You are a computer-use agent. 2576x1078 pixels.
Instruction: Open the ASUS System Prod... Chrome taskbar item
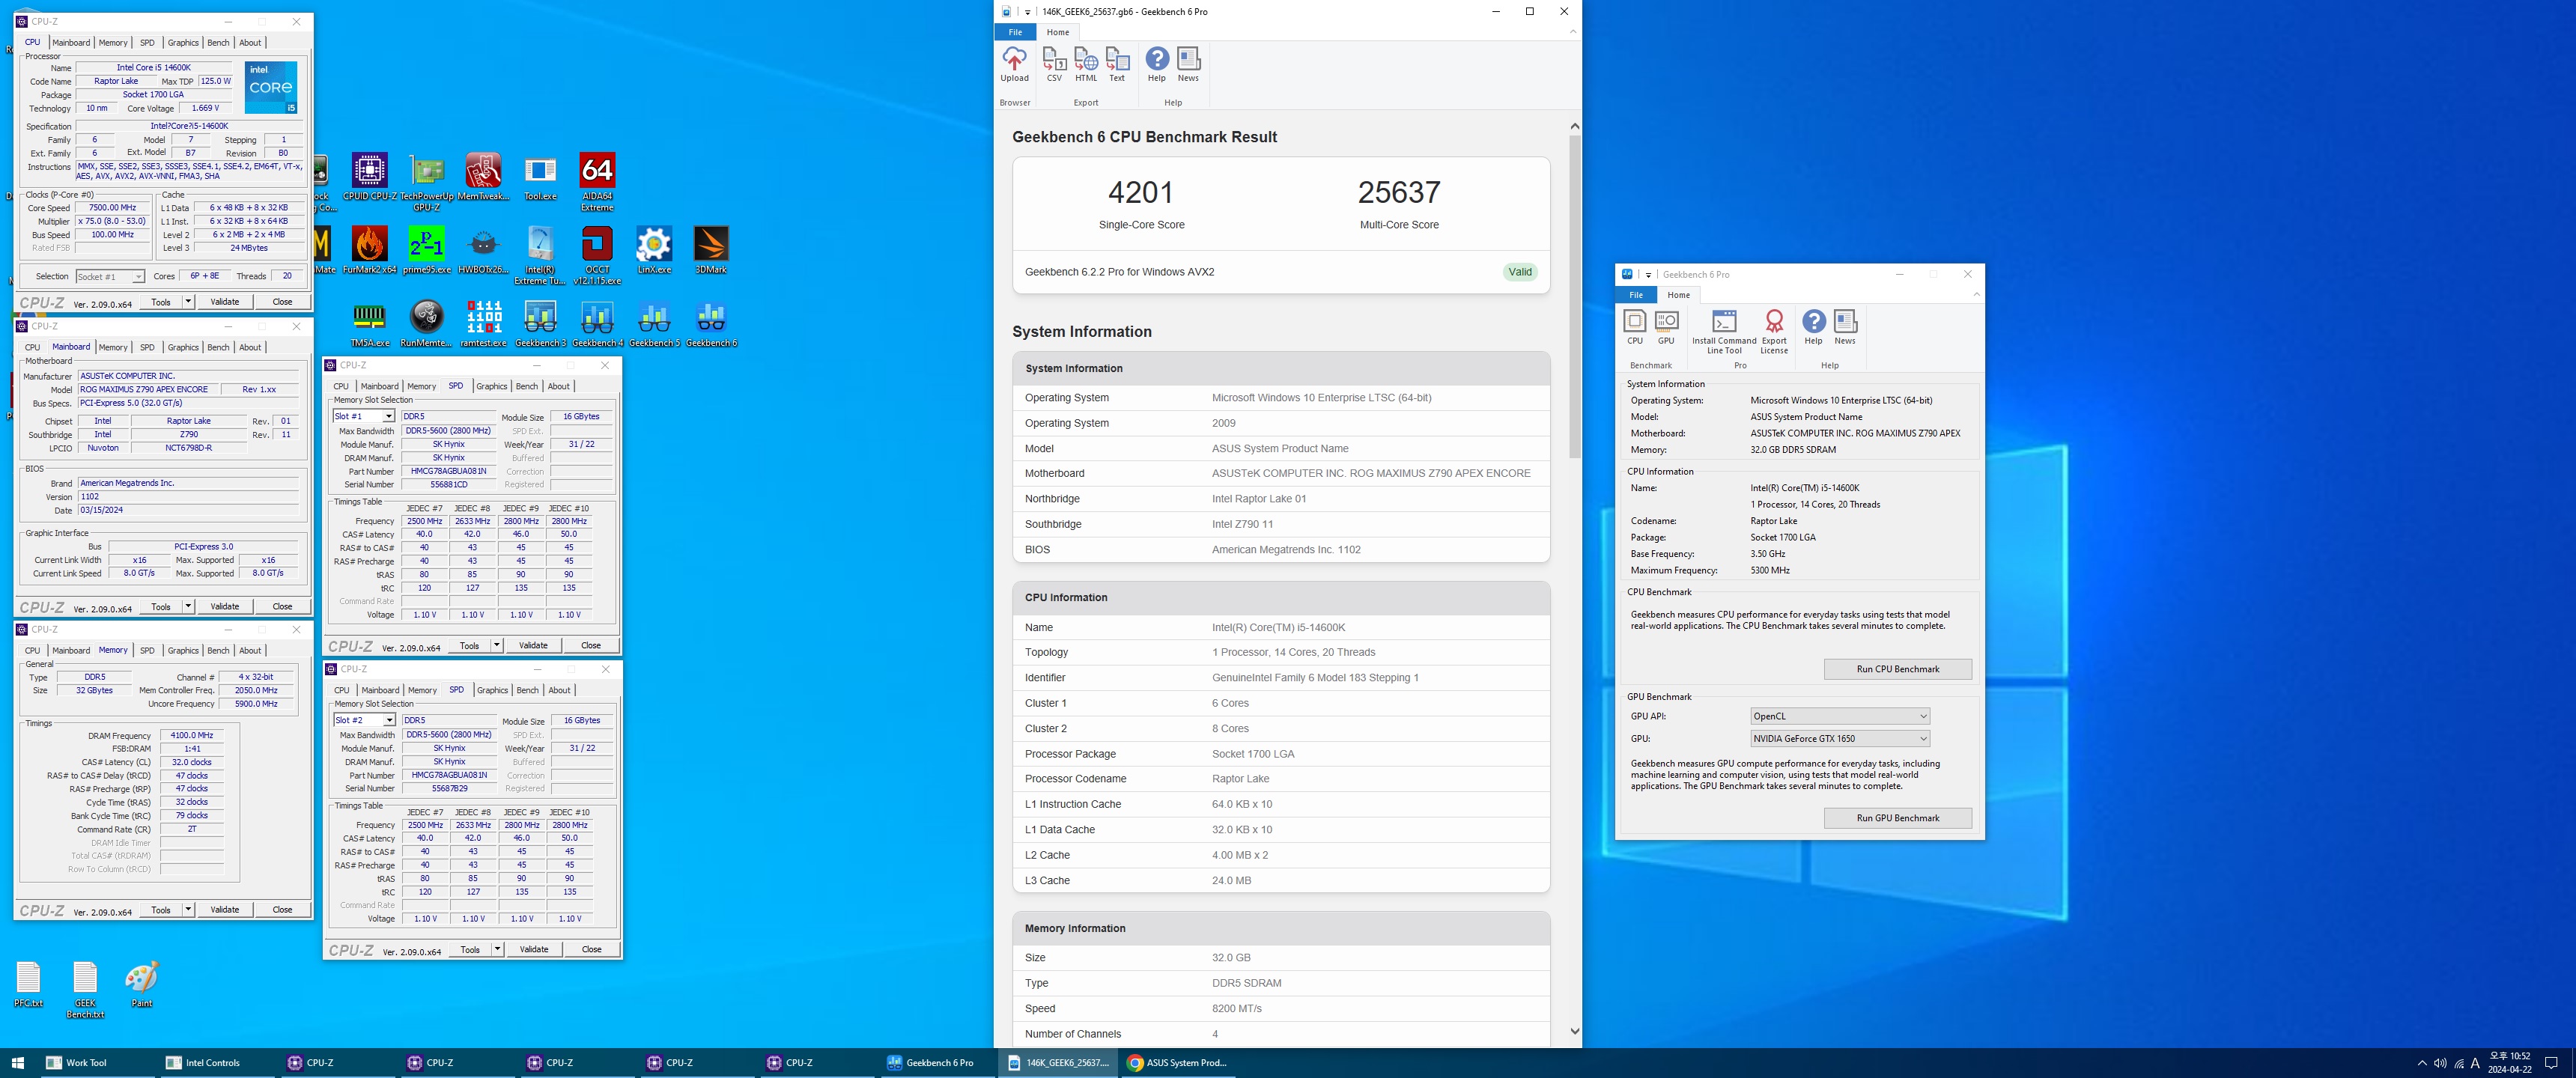tap(1177, 1062)
